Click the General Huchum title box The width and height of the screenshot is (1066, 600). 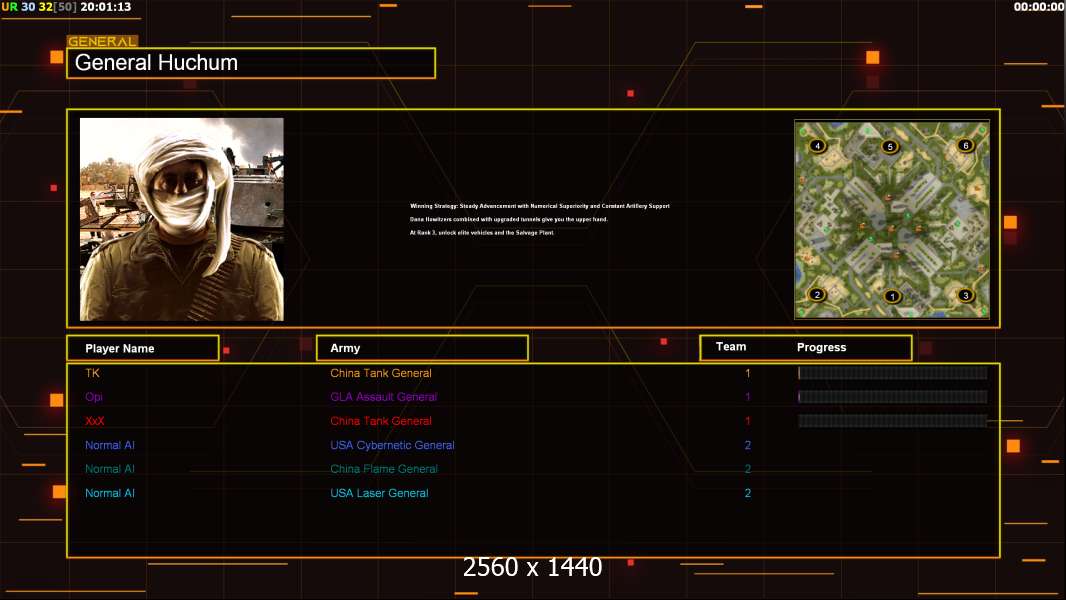[x=251, y=63]
